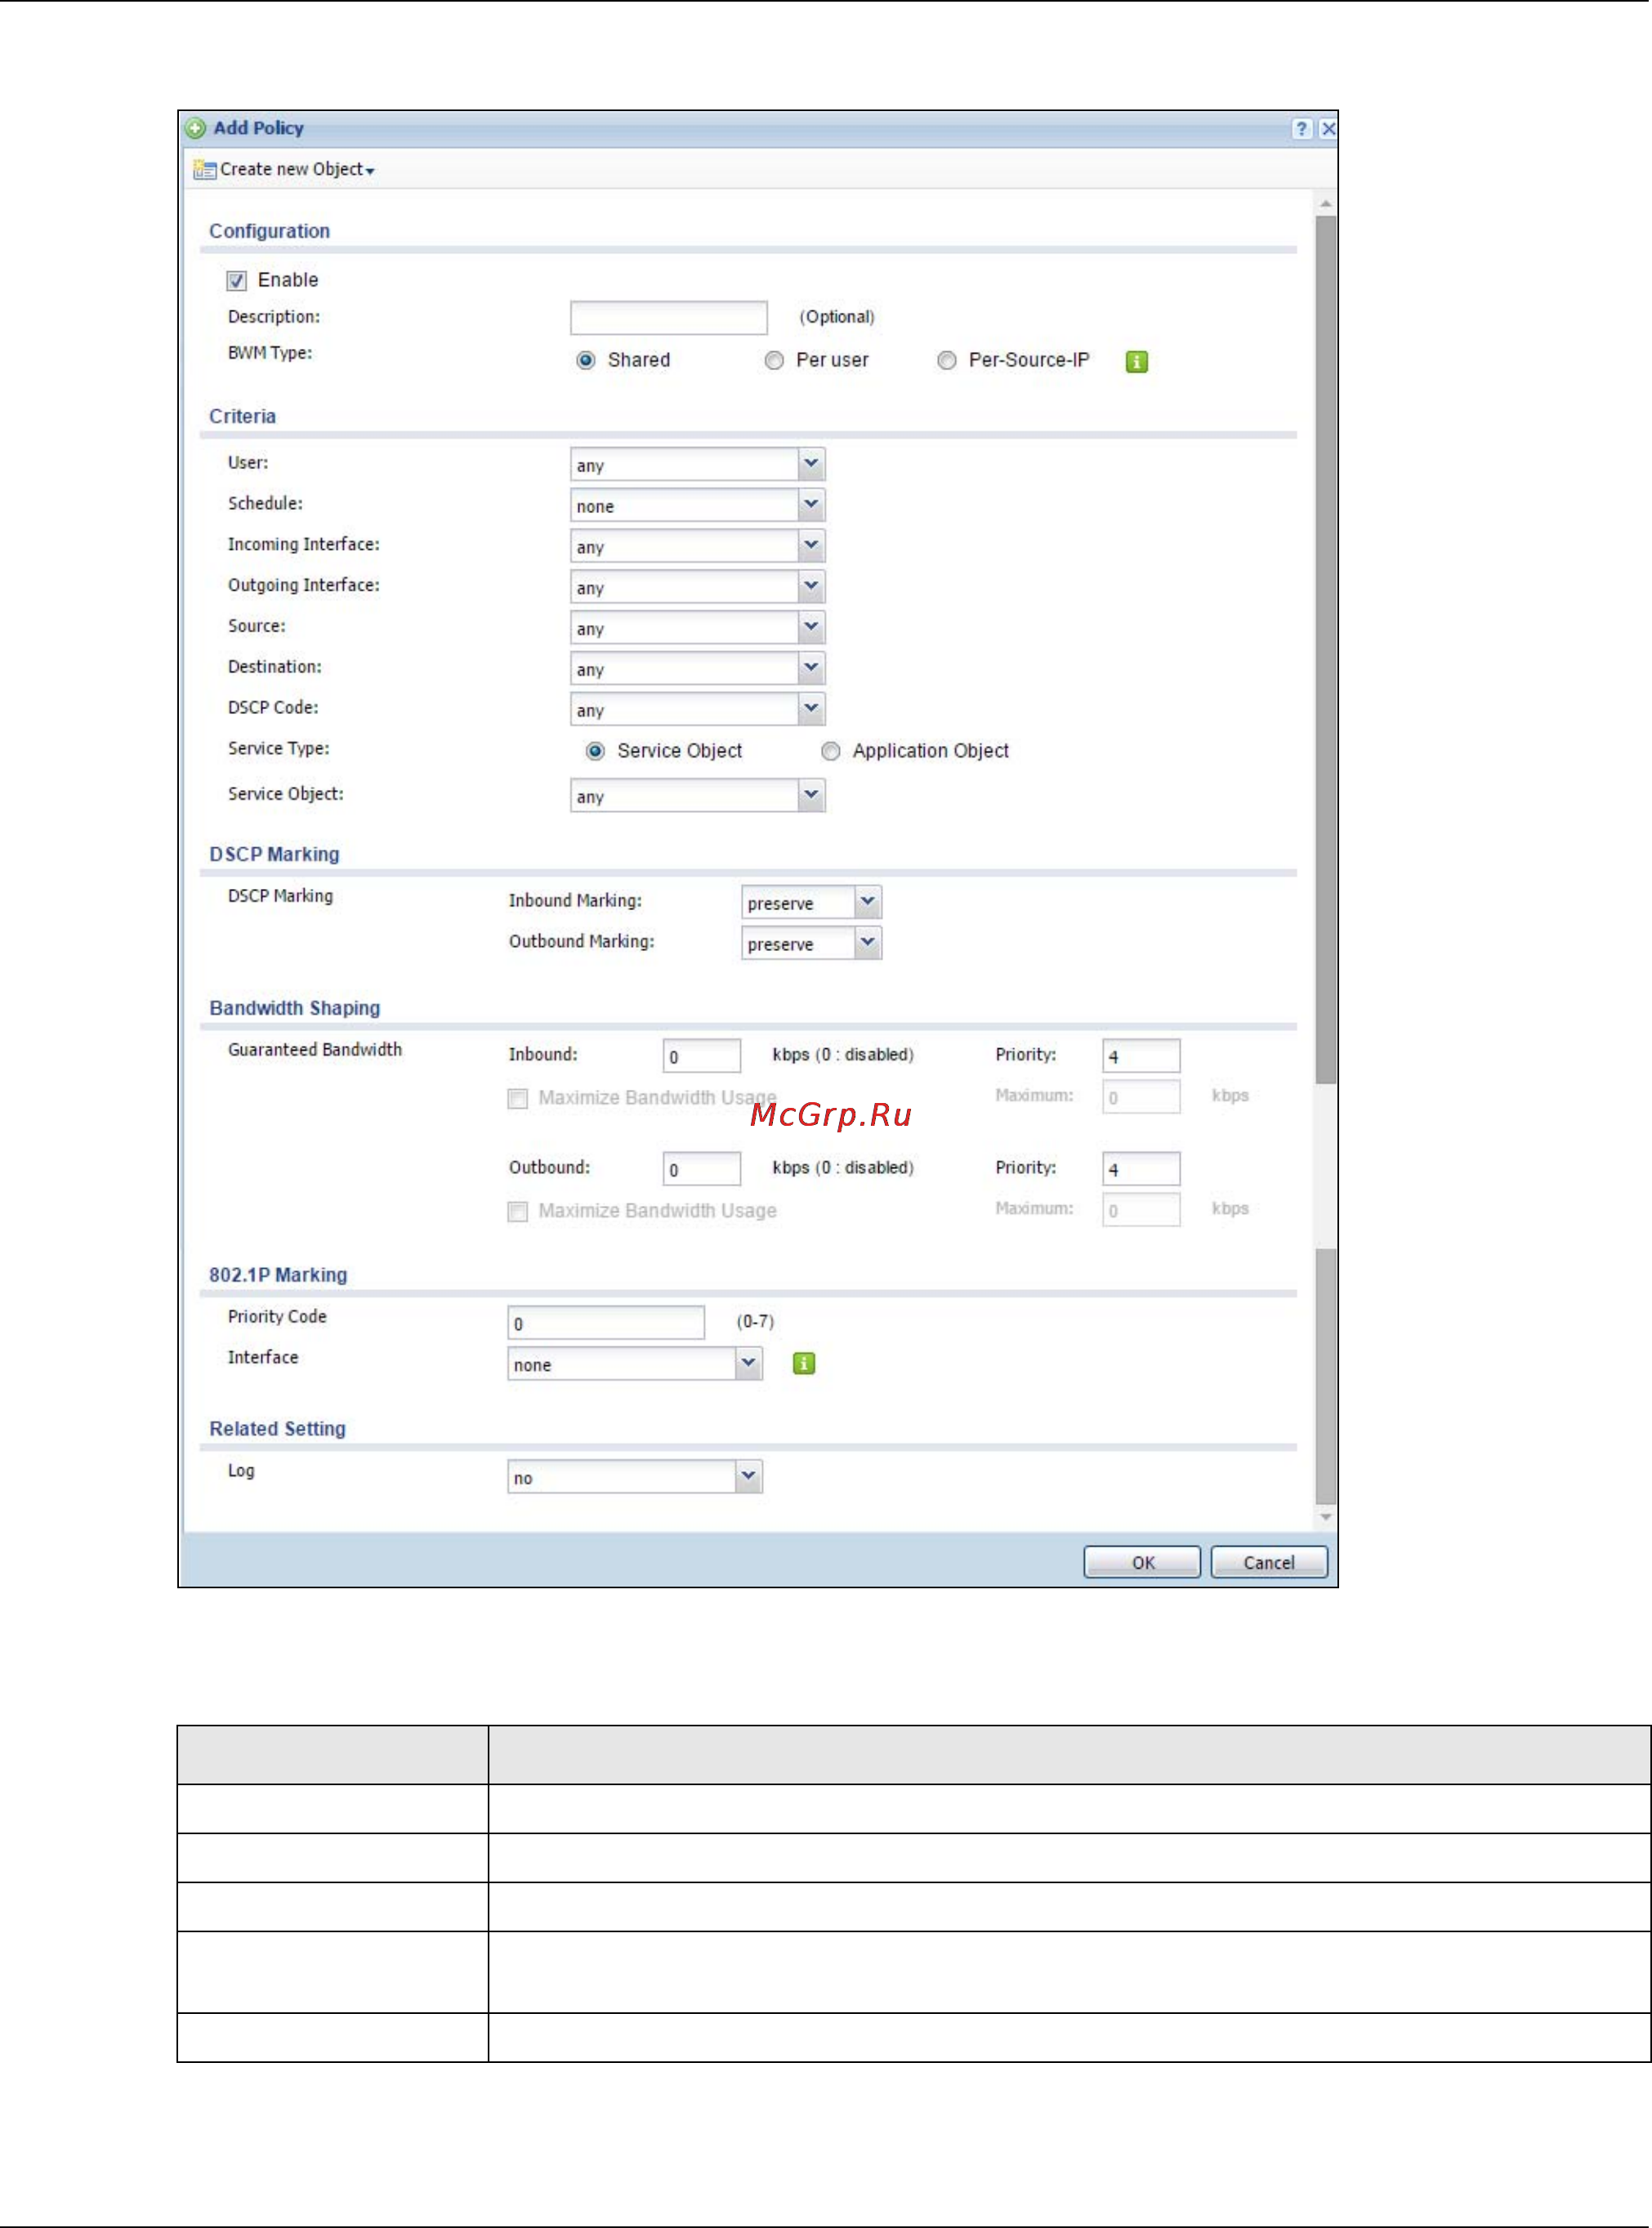Click the Cancel button
Viewport: 1652px width, 2228px height.
click(1269, 1562)
